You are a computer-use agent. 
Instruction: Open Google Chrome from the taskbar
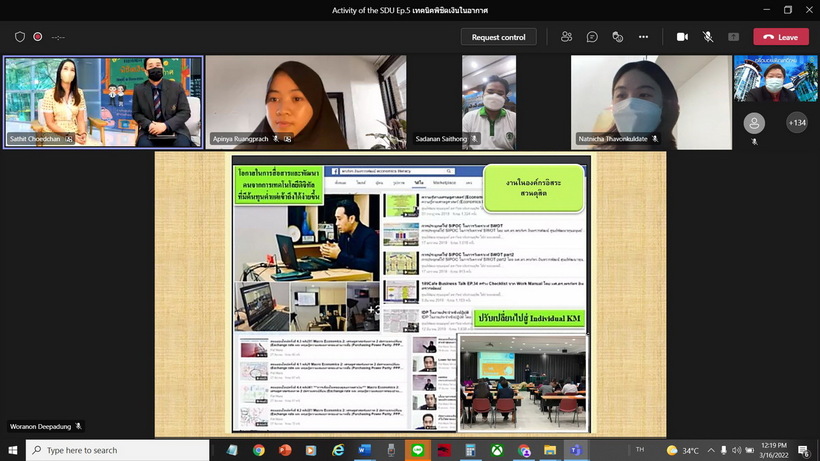259,451
